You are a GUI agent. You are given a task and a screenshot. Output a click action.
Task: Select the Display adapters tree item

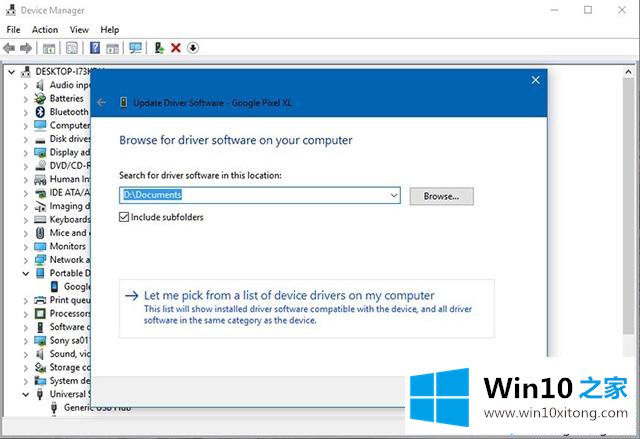click(70, 152)
